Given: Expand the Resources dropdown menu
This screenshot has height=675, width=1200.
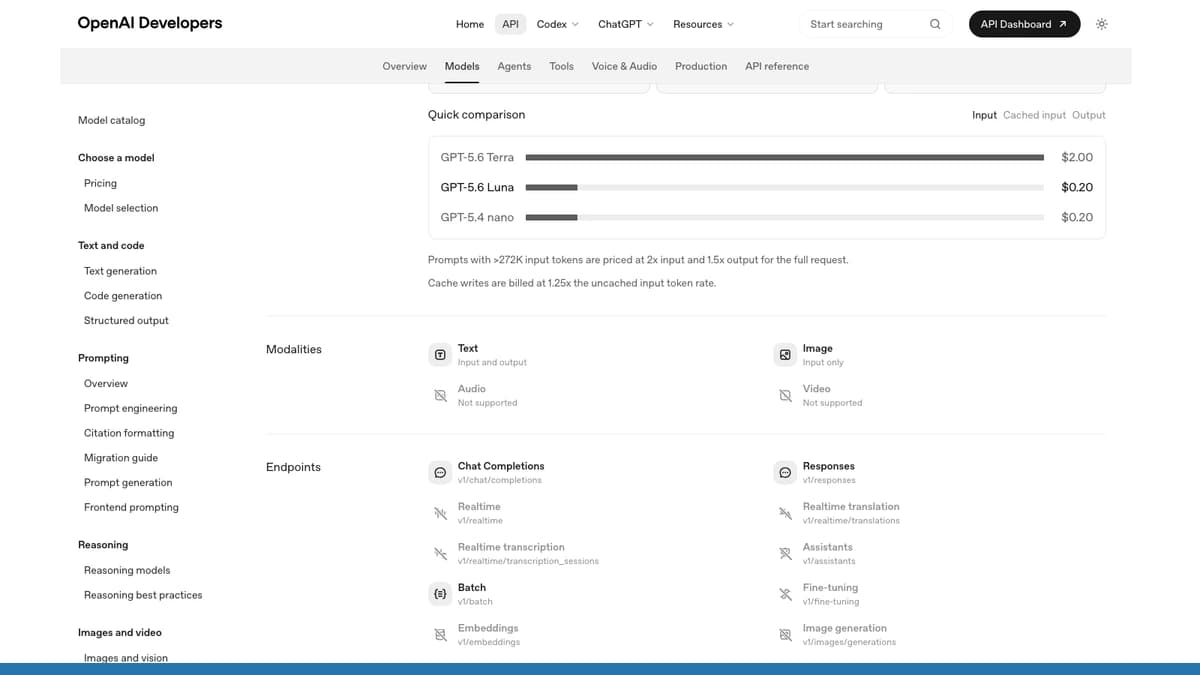Looking at the screenshot, I should [x=703, y=24].
